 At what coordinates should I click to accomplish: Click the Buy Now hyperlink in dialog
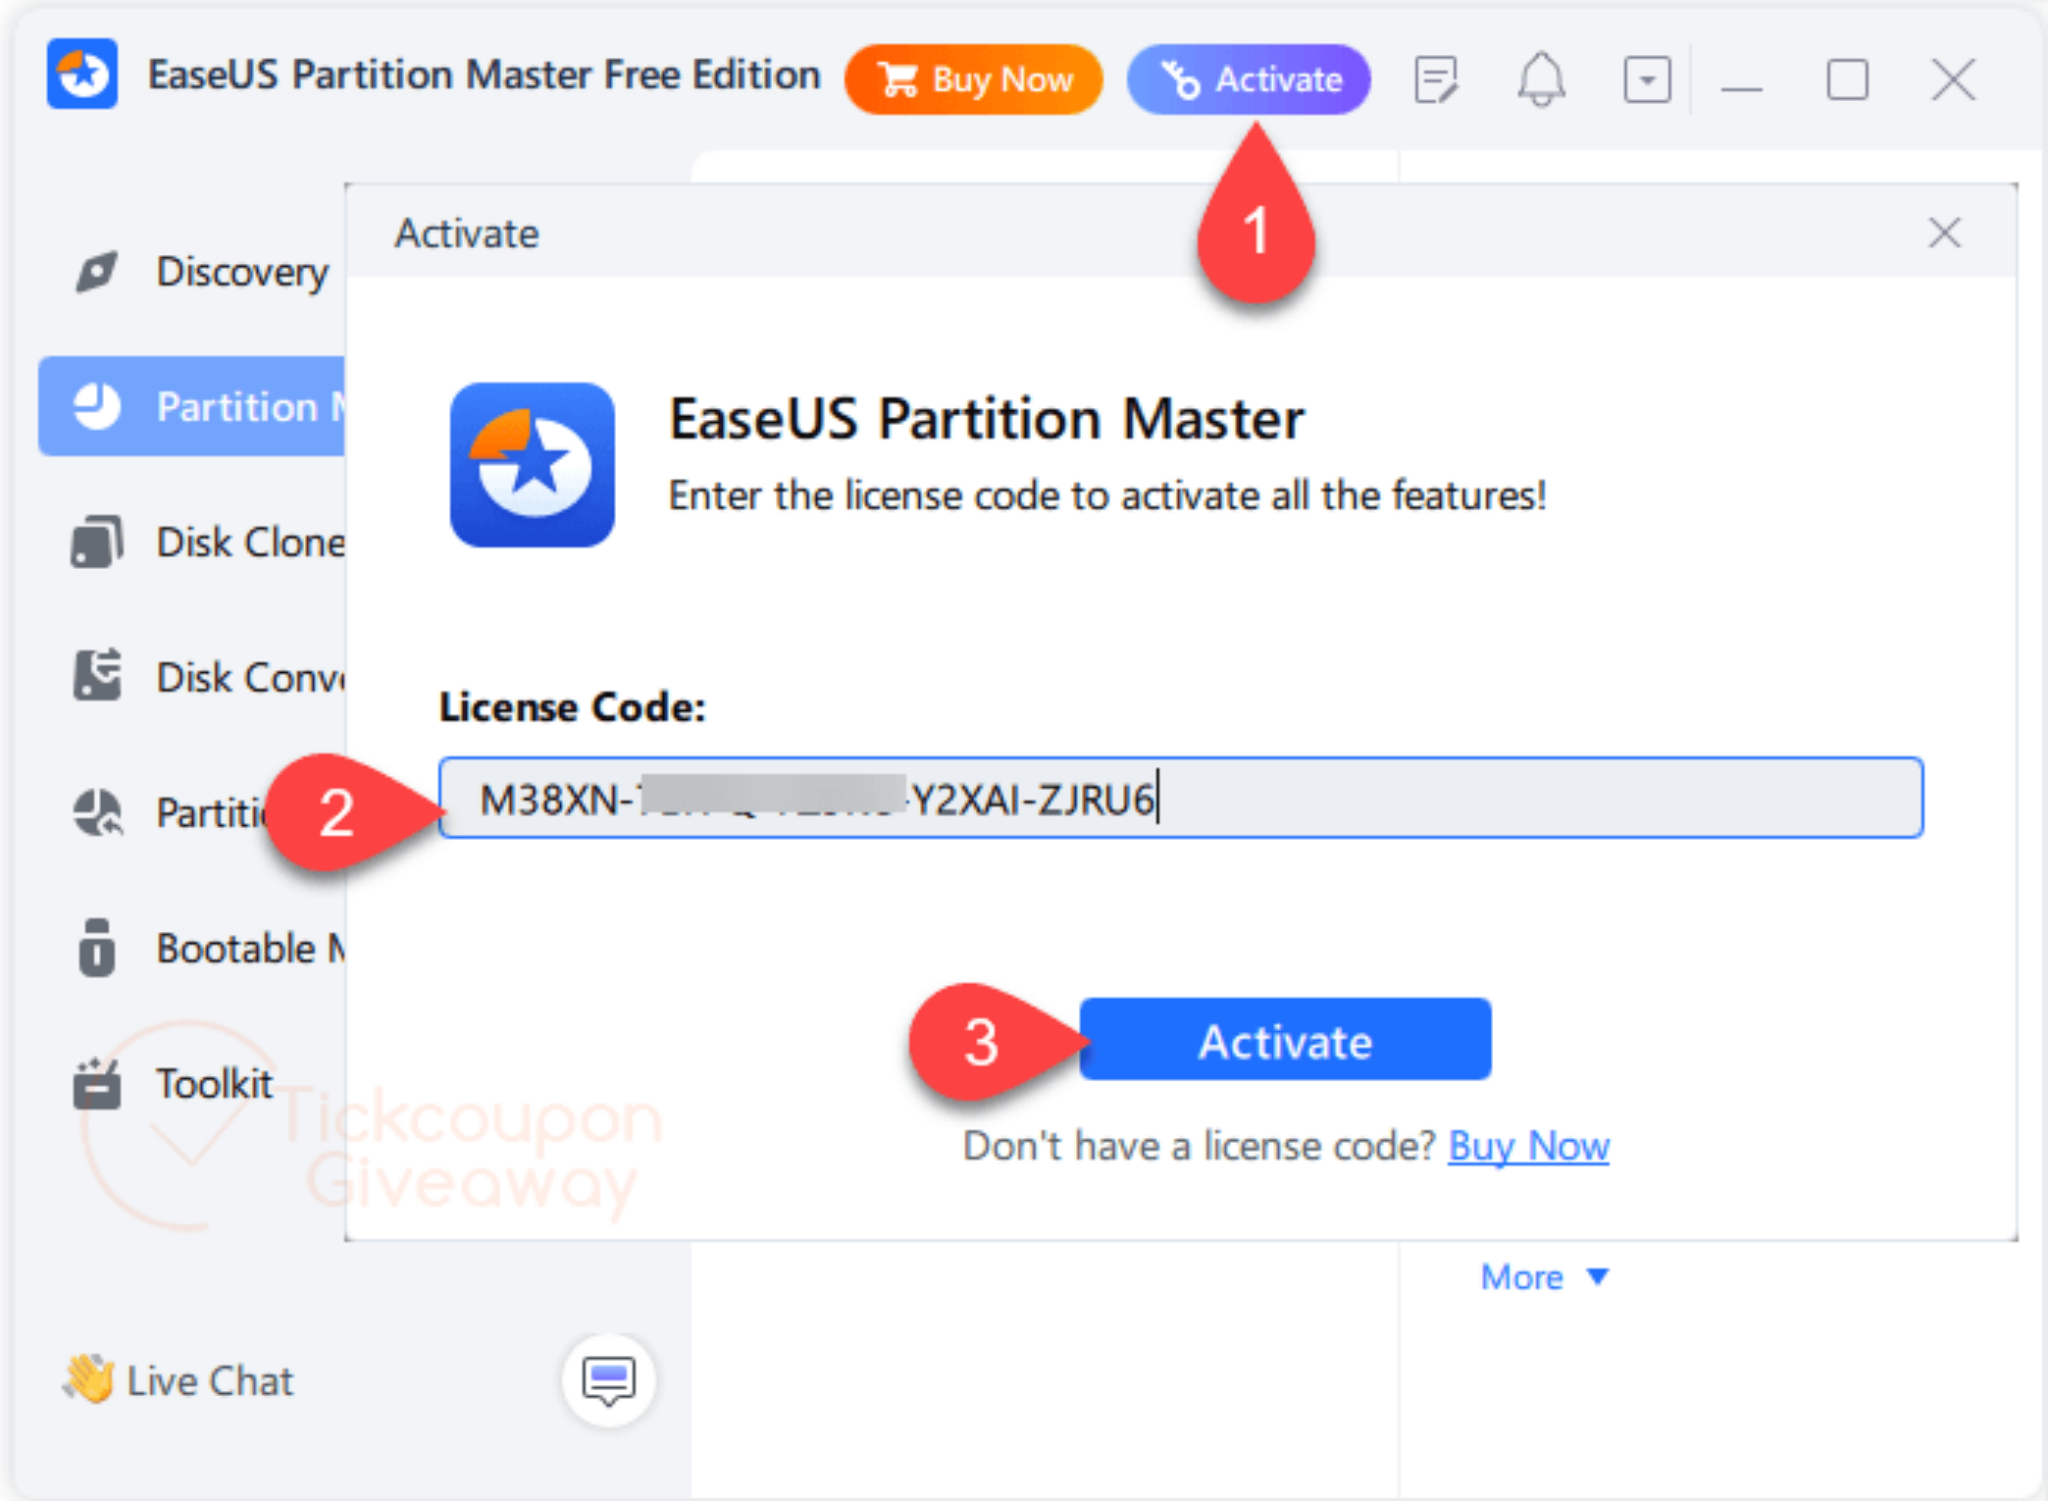point(1528,1146)
